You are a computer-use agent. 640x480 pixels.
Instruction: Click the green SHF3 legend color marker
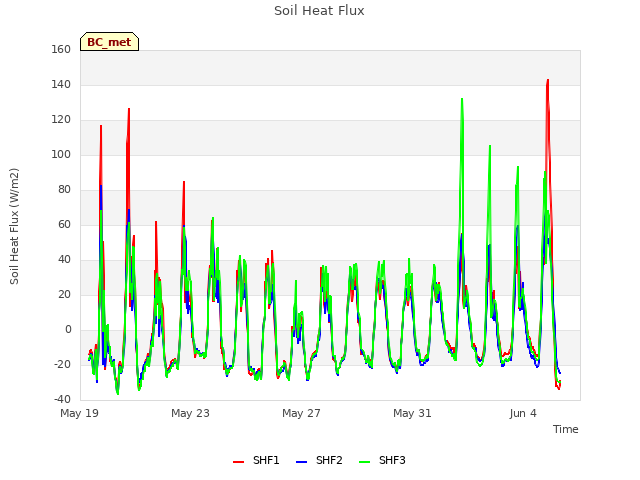(x=364, y=462)
